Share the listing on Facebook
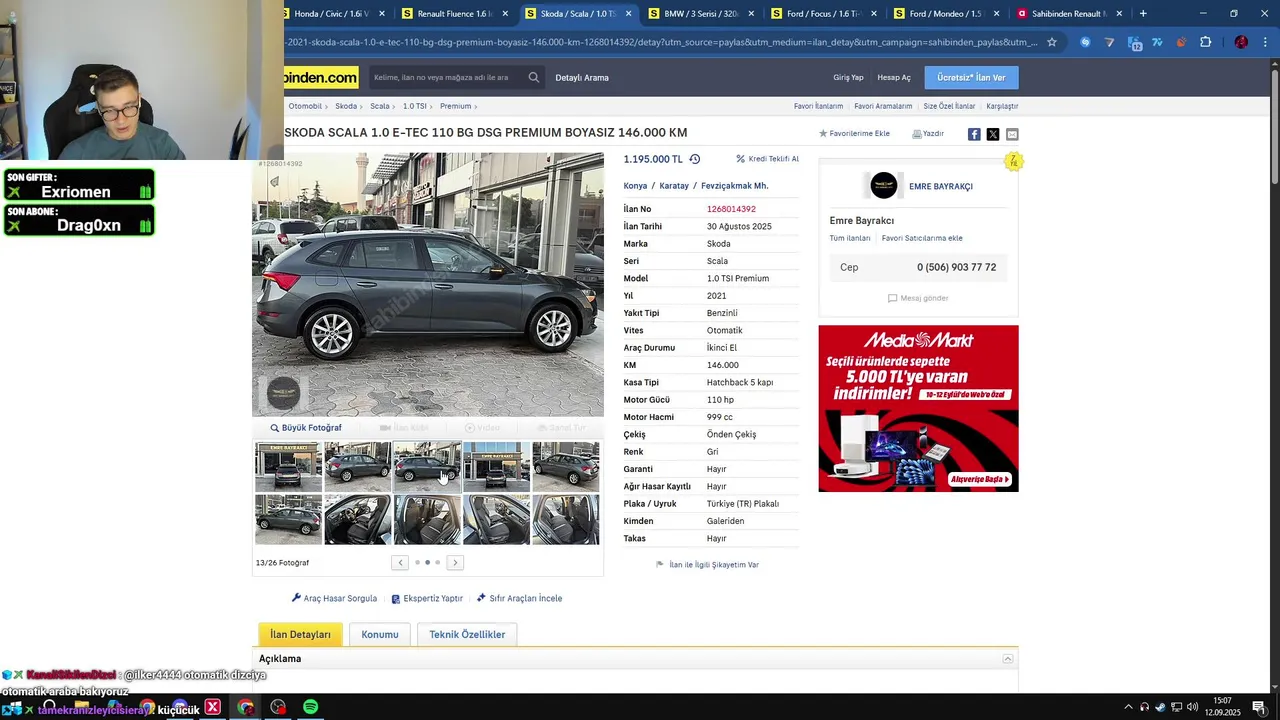 tap(974, 134)
